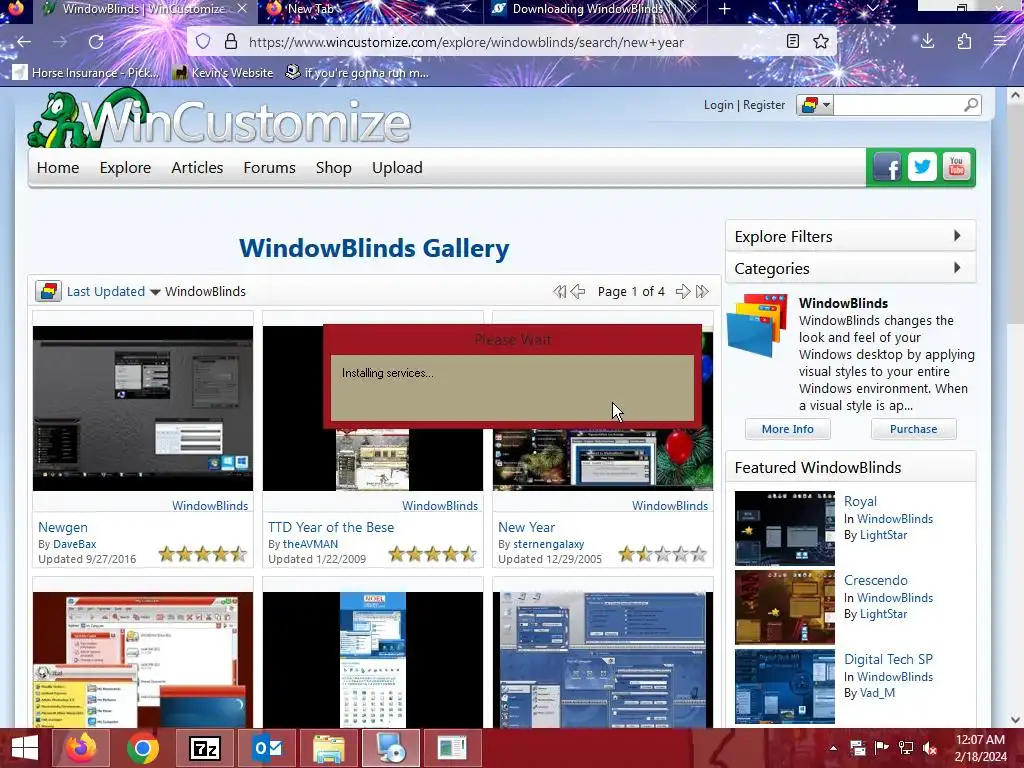Reload the page with the refresh icon
The width and height of the screenshot is (1024, 768).
[x=96, y=42]
